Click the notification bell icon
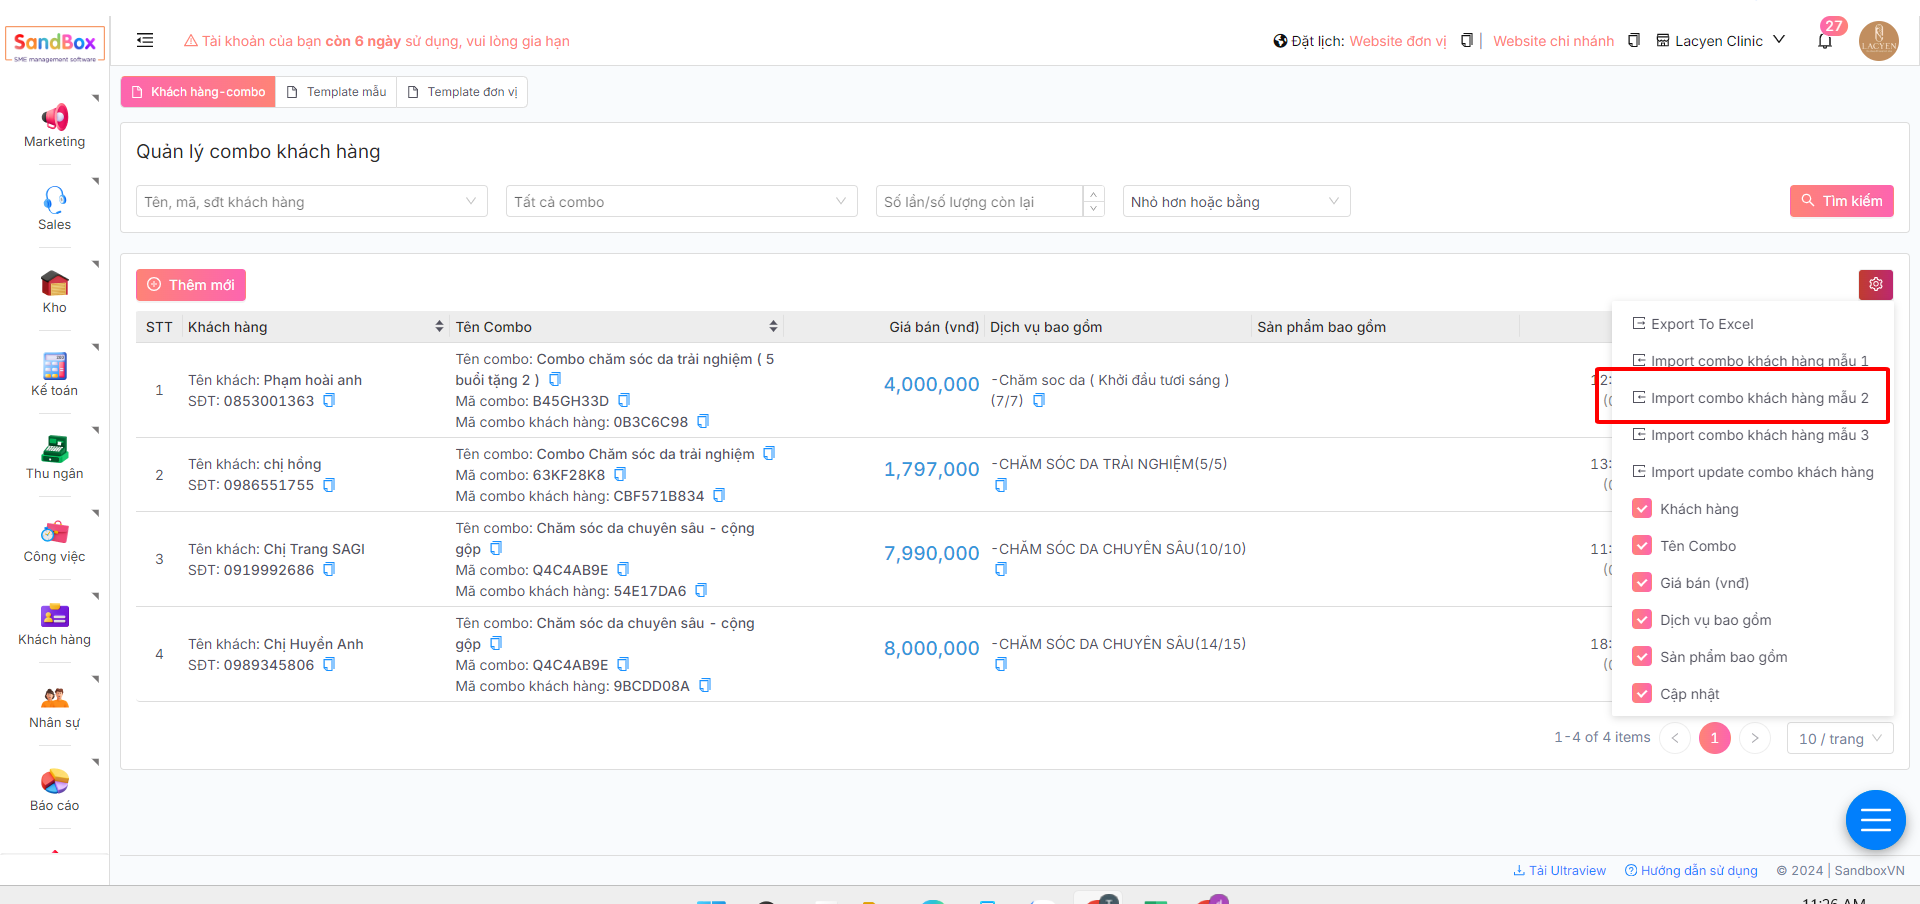1920x904 pixels. point(1825,42)
